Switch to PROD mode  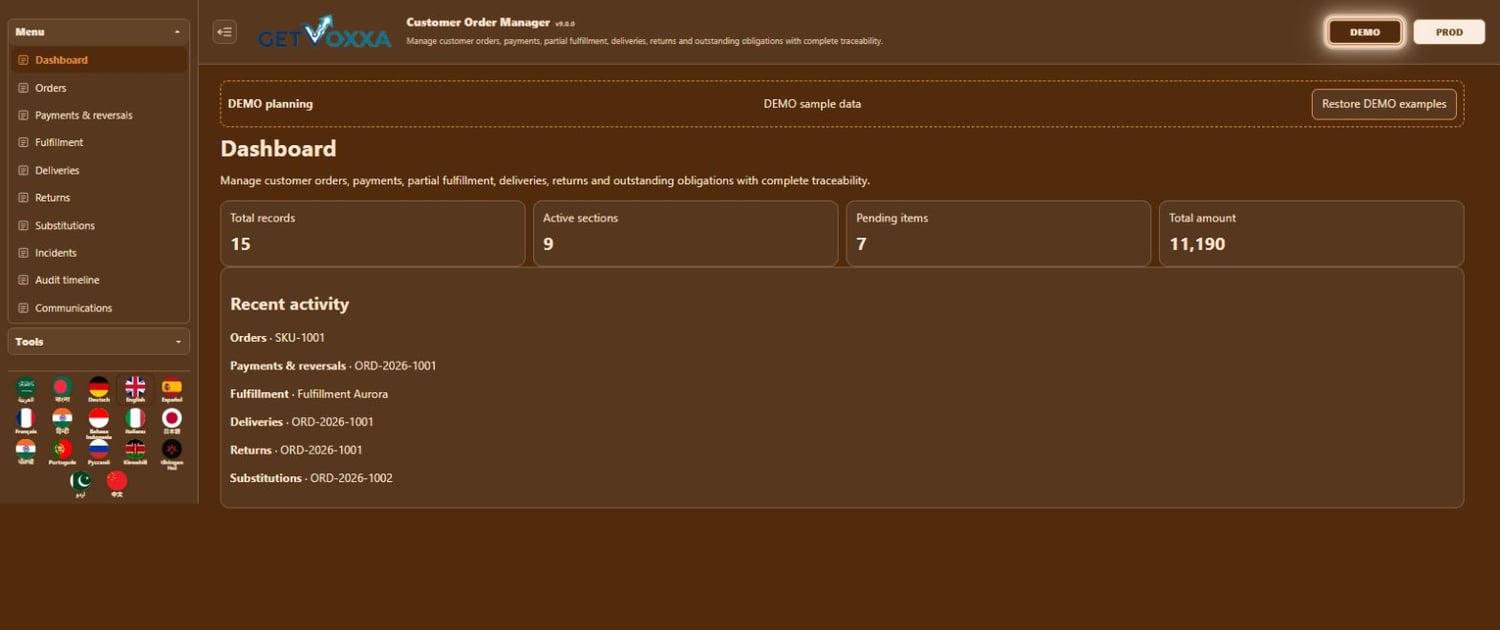[1449, 32]
